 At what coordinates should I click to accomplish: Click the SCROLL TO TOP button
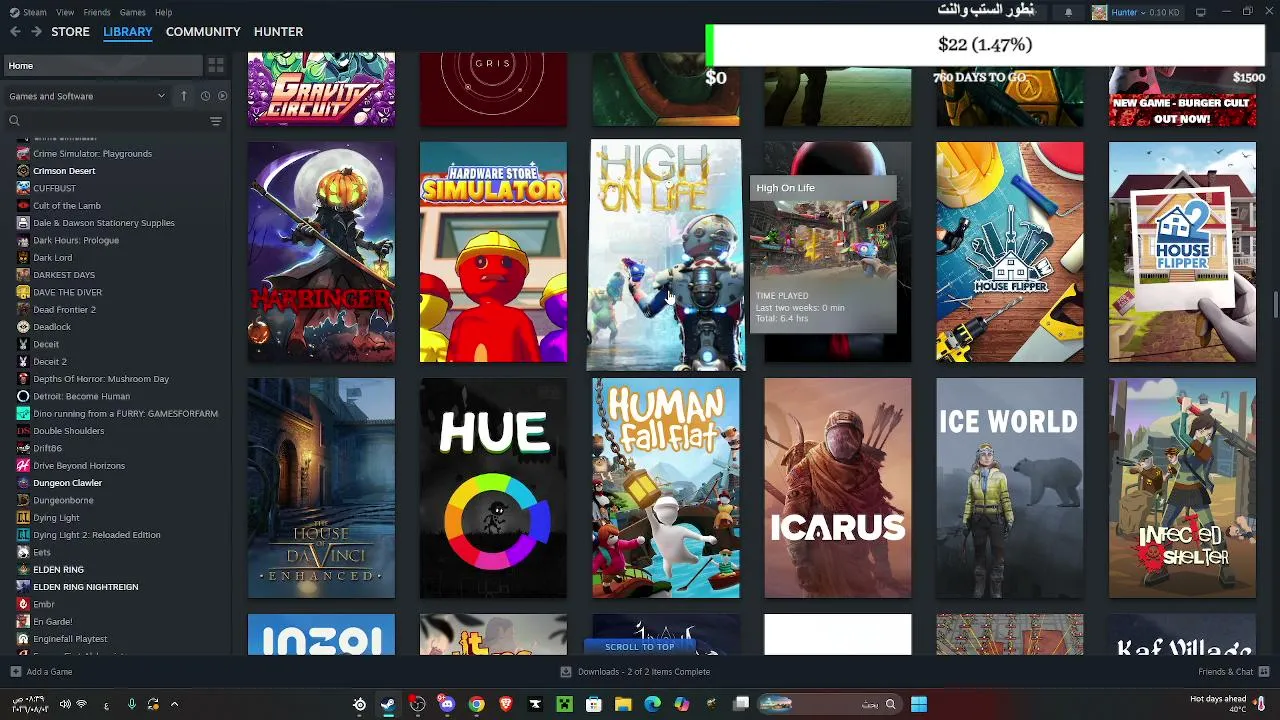(639, 647)
